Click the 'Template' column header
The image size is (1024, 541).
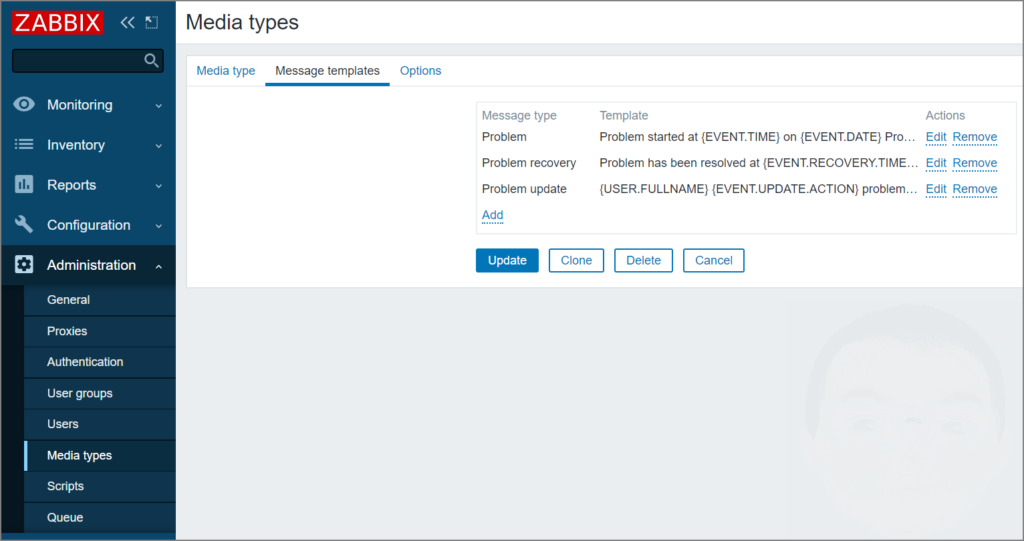coord(624,115)
